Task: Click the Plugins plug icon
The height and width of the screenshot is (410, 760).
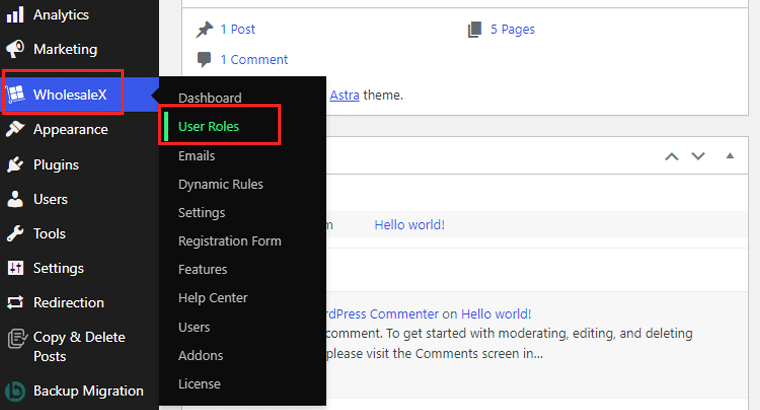Action: 15,164
